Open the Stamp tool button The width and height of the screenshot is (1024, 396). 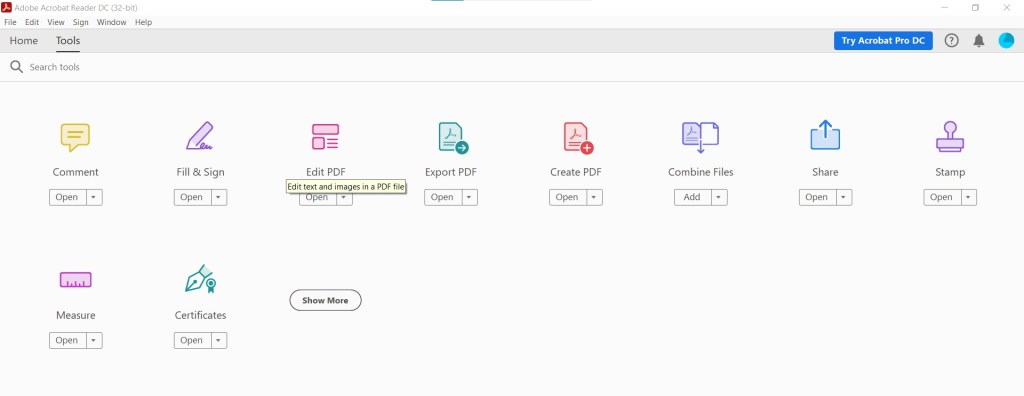click(x=943, y=197)
